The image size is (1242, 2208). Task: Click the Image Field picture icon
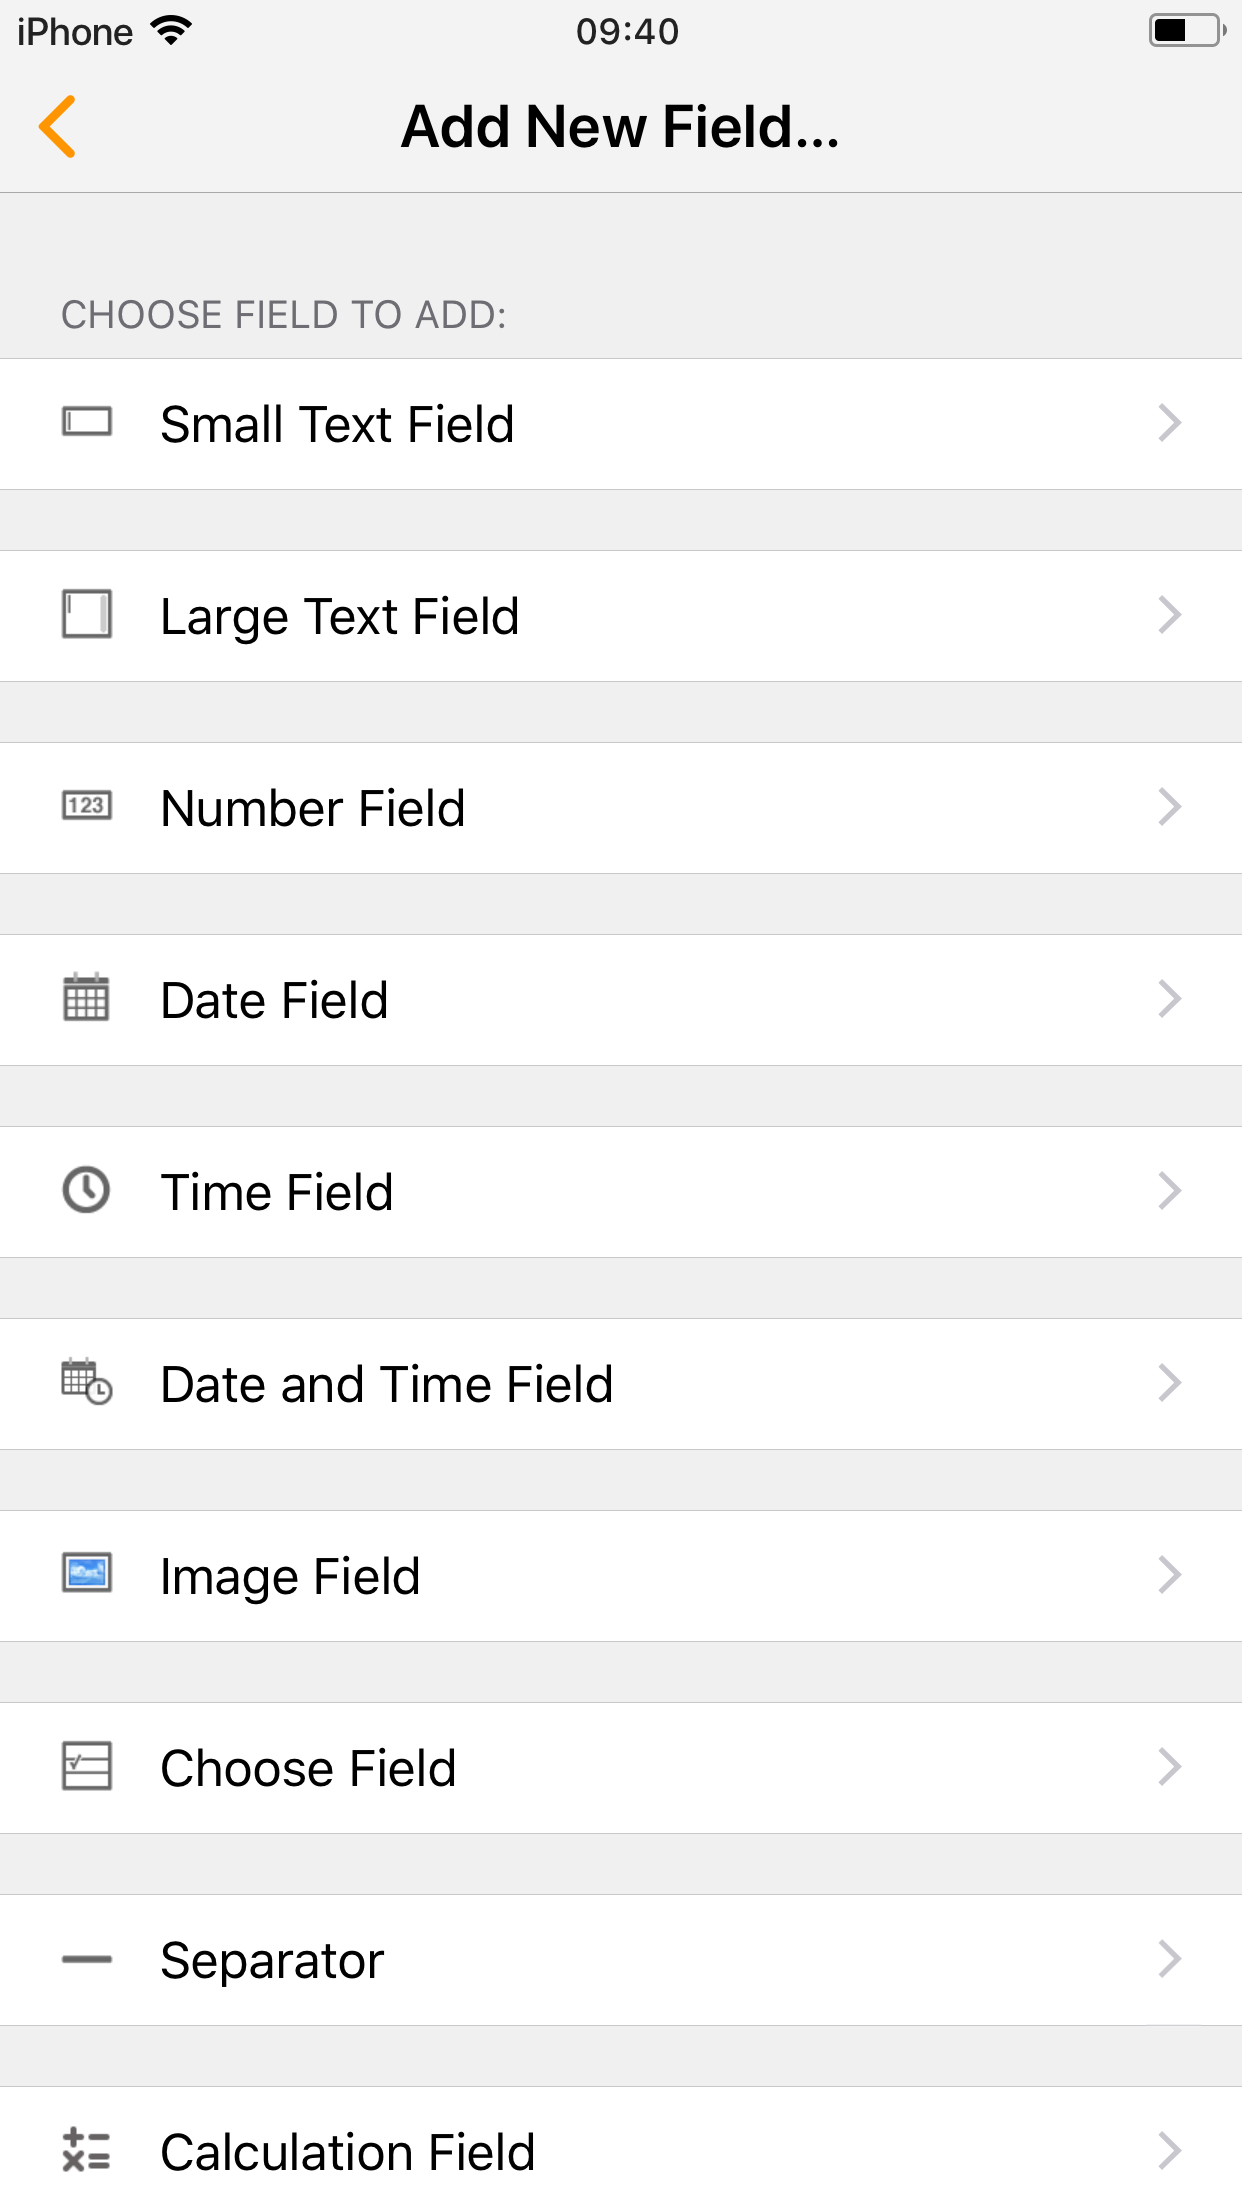tap(87, 1574)
